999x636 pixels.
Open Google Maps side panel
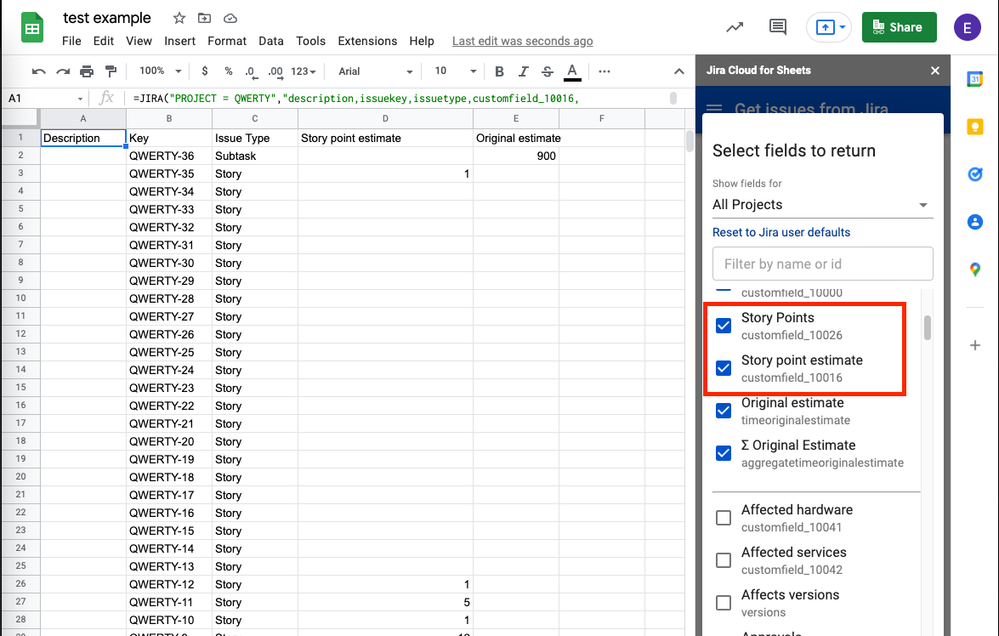pos(975,270)
